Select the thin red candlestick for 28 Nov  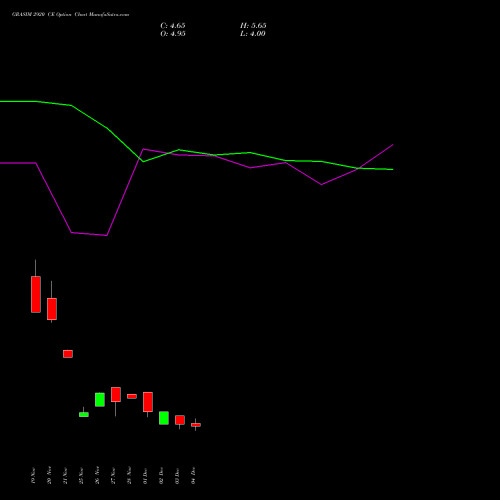pyautogui.click(x=132, y=396)
